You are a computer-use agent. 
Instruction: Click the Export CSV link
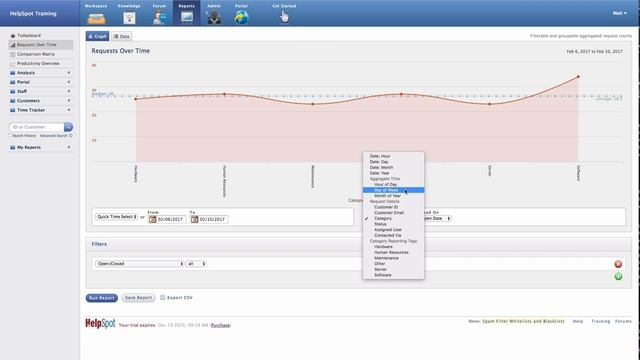pos(180,298)
